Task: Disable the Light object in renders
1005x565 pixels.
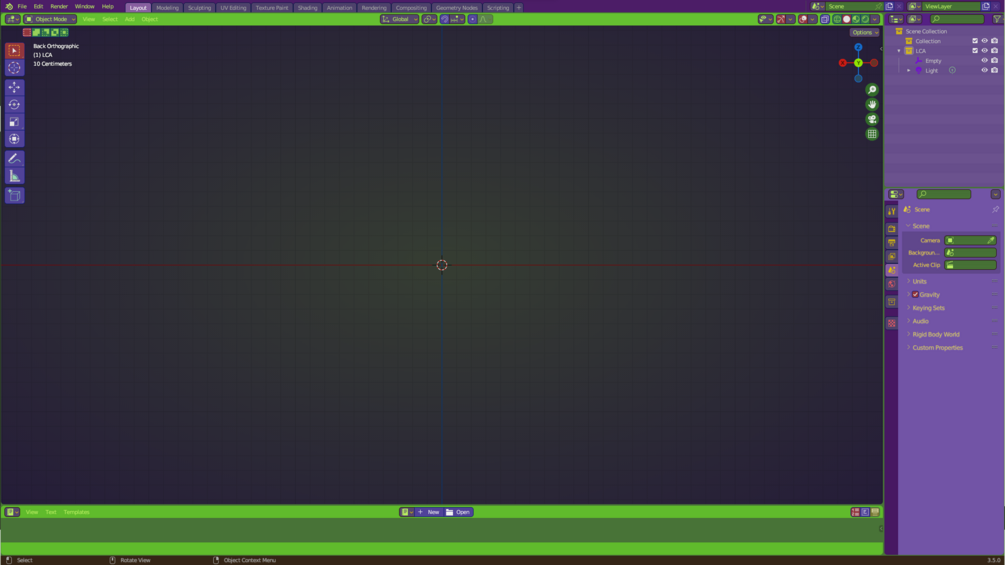Action: tap(994, 70)
